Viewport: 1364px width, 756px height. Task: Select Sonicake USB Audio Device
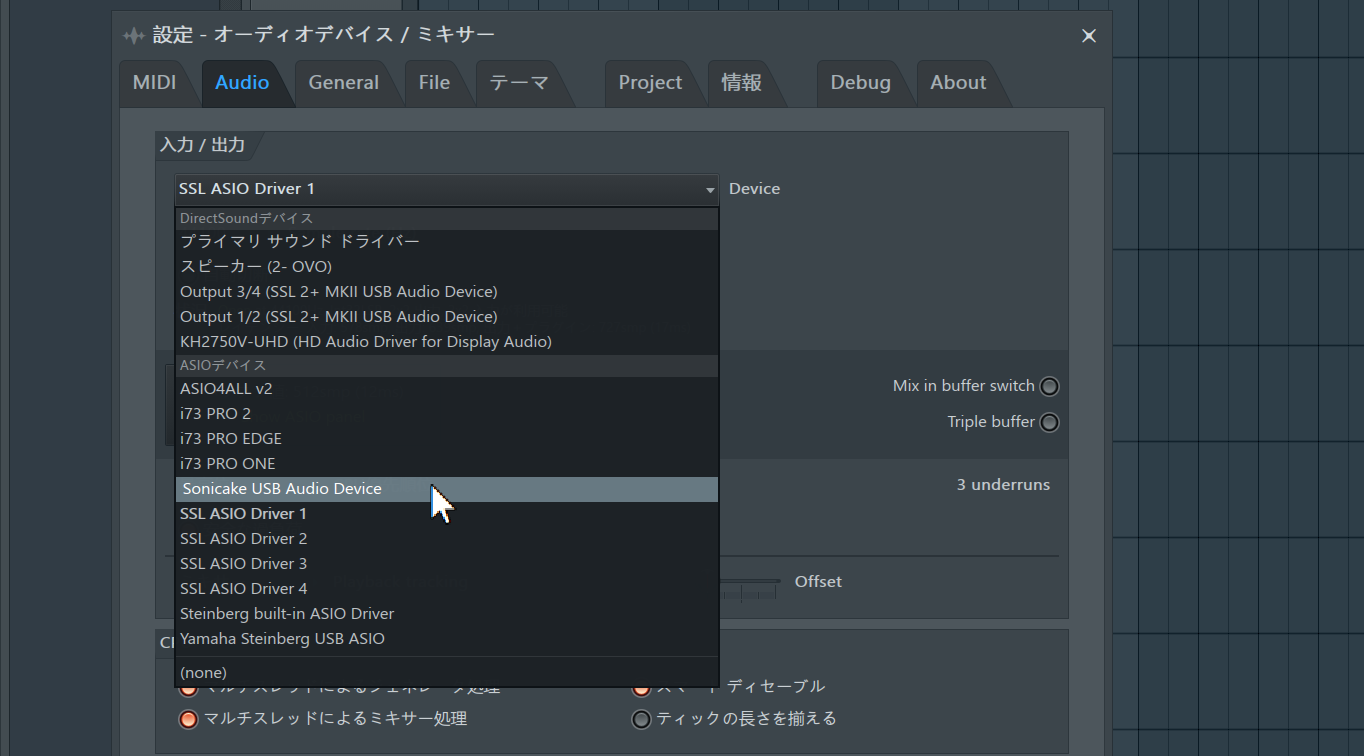coord(447,489)
